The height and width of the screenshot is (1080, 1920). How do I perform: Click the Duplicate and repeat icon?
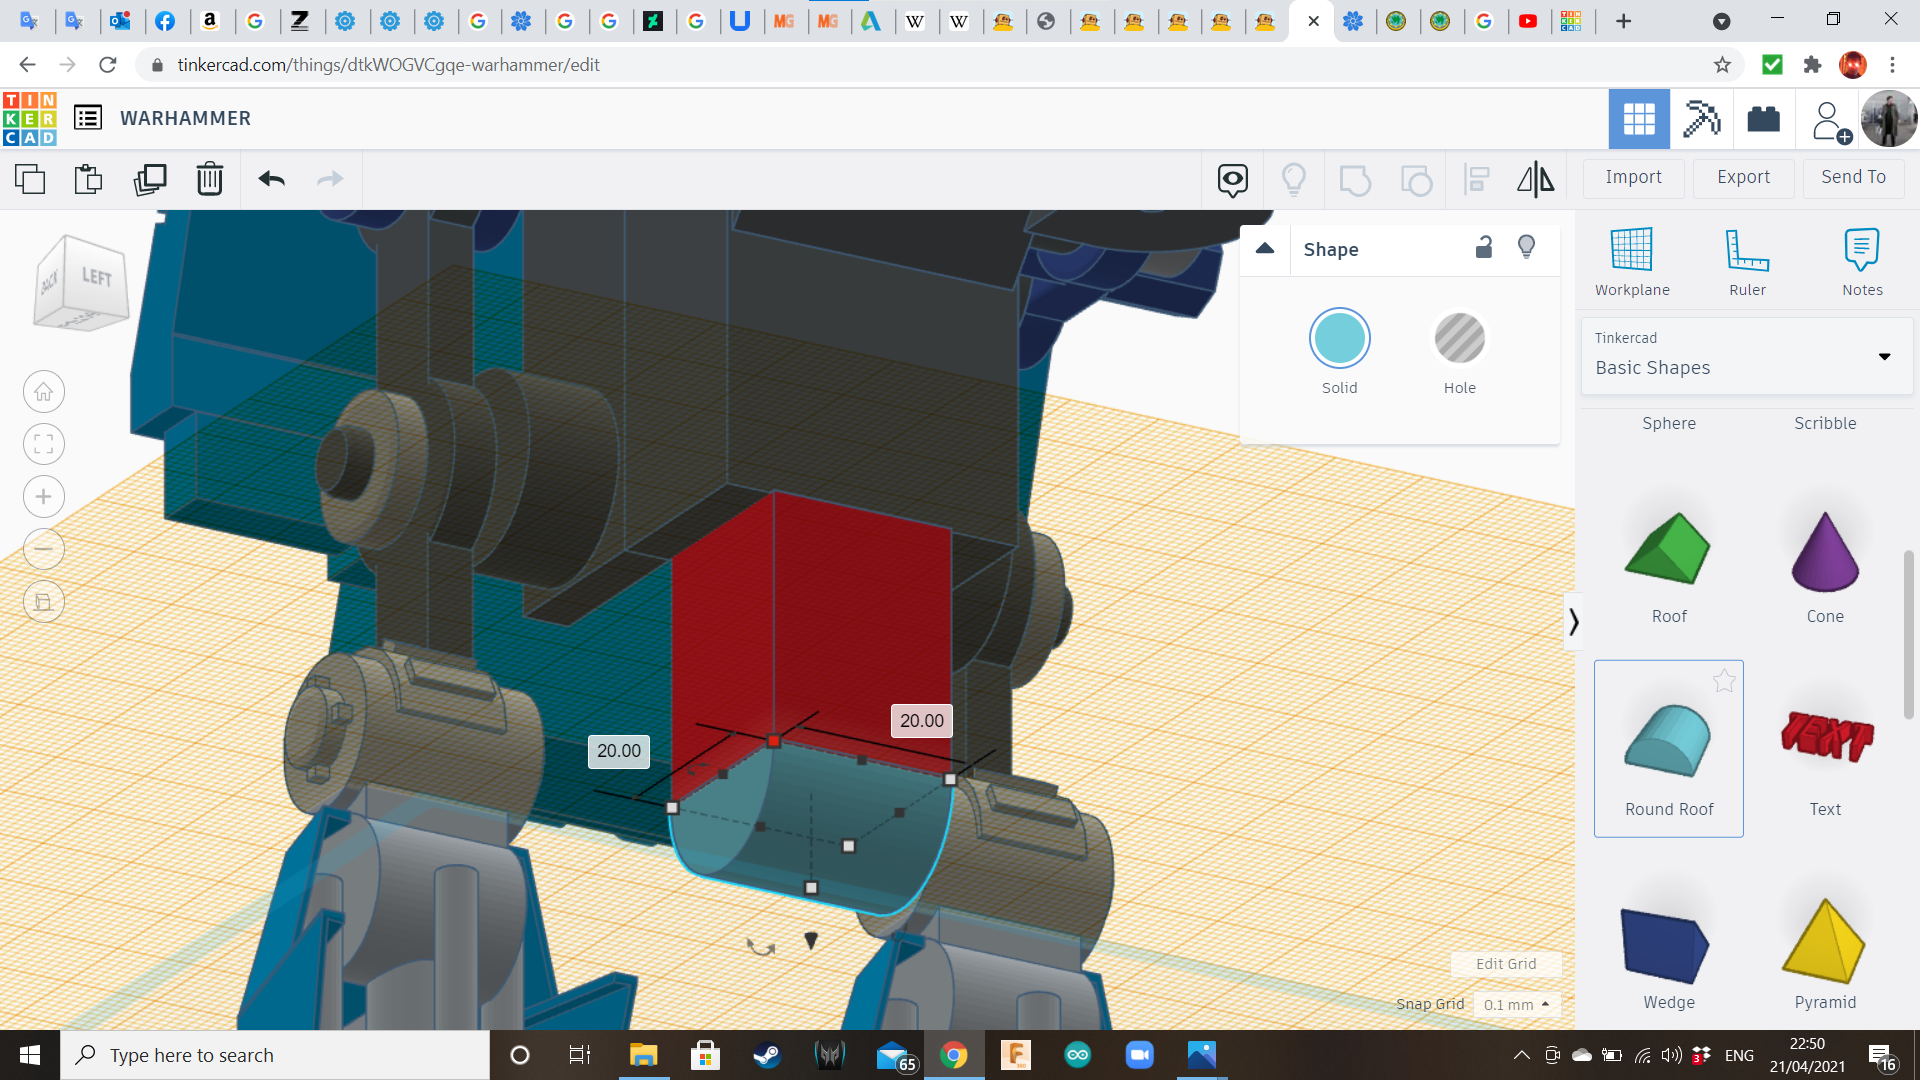click(150, 180)
